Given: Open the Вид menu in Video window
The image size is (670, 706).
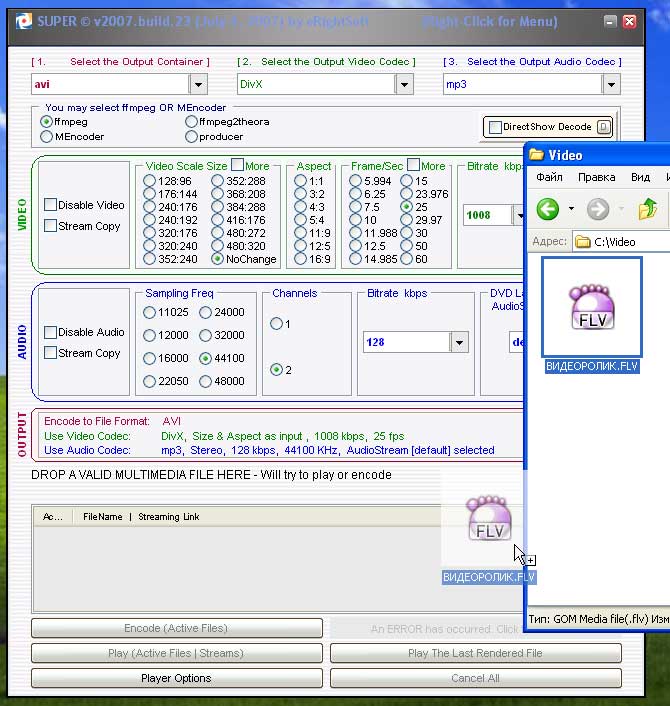Looking at the screenshot, I should coord(640,177).
